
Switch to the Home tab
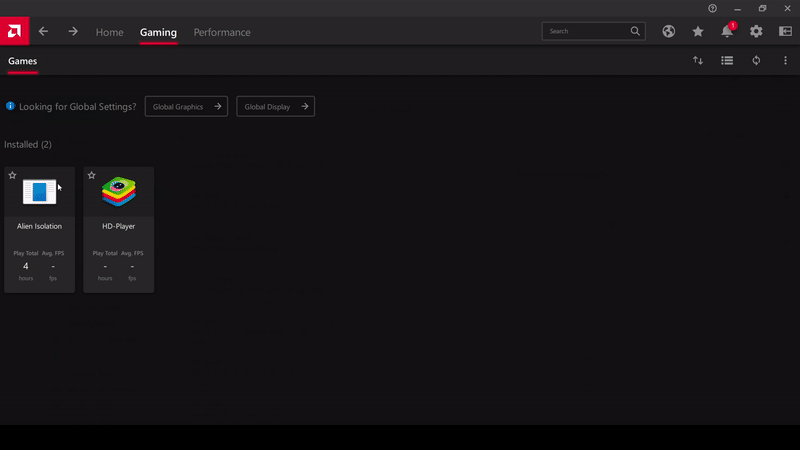109,32
